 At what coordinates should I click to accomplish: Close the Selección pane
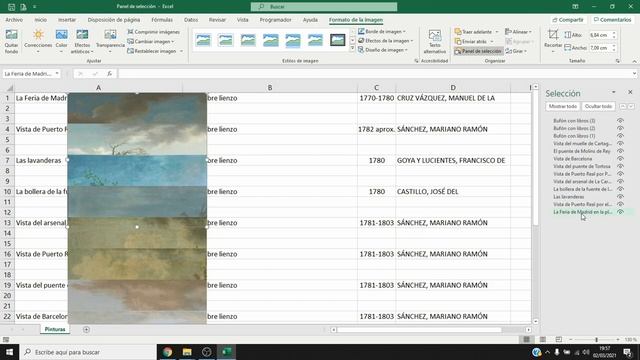(x=630, y=92)
